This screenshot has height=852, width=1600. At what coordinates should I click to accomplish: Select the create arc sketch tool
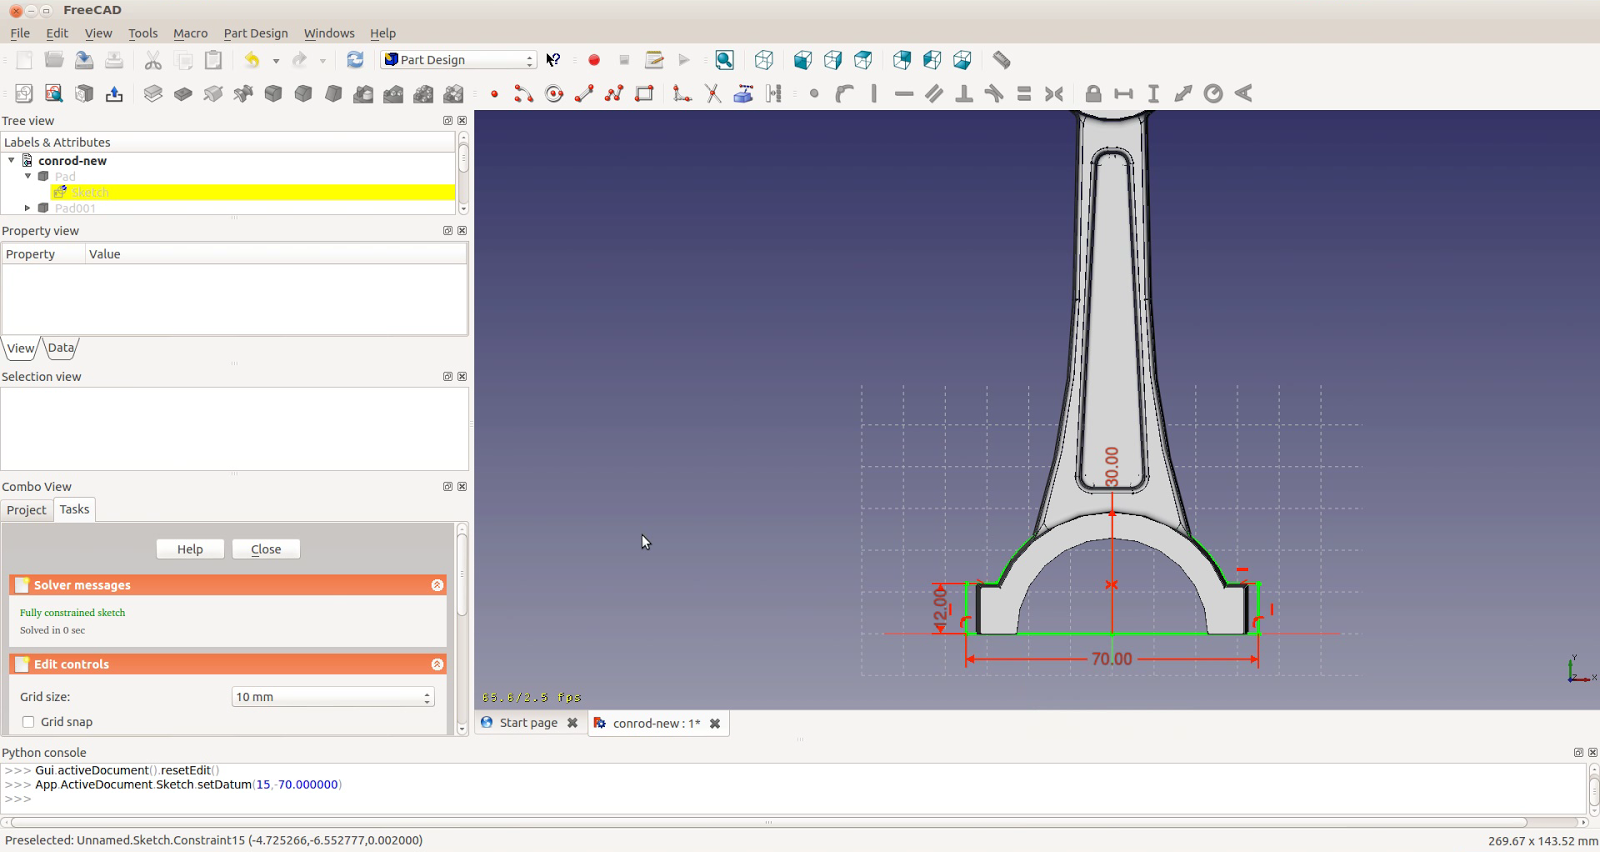(523, 94)
